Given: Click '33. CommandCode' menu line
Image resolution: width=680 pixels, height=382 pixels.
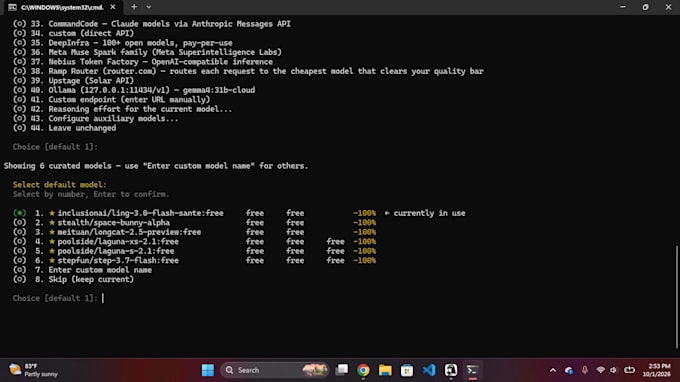Looking at the screenshot, I should pyautogui.click(x=152, y=24).
